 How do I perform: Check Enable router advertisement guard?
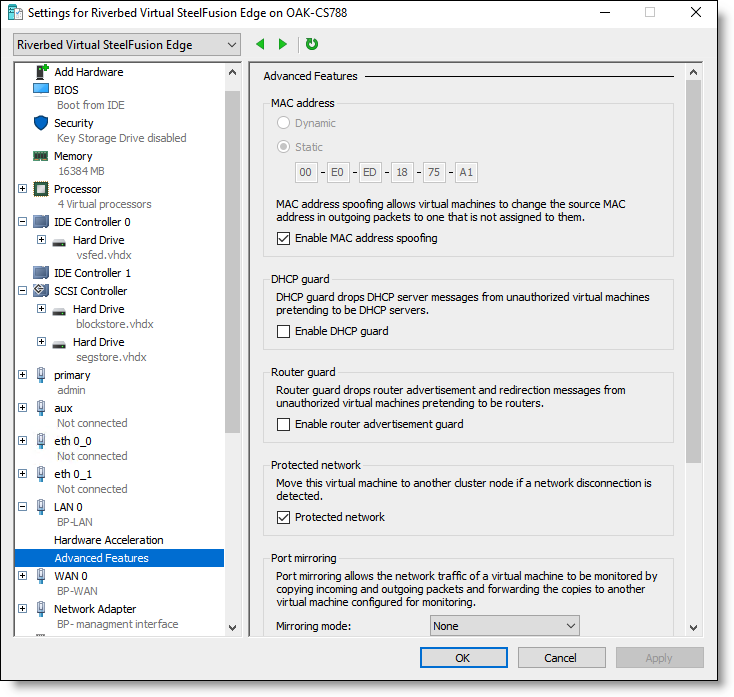coord(283,424)
